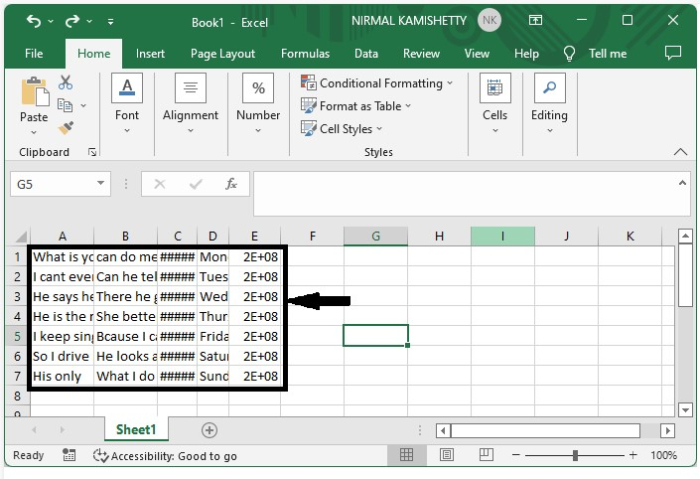700x479 pixels.
Task: Click the zoom slider handle
Action: [x=575, y=455]
